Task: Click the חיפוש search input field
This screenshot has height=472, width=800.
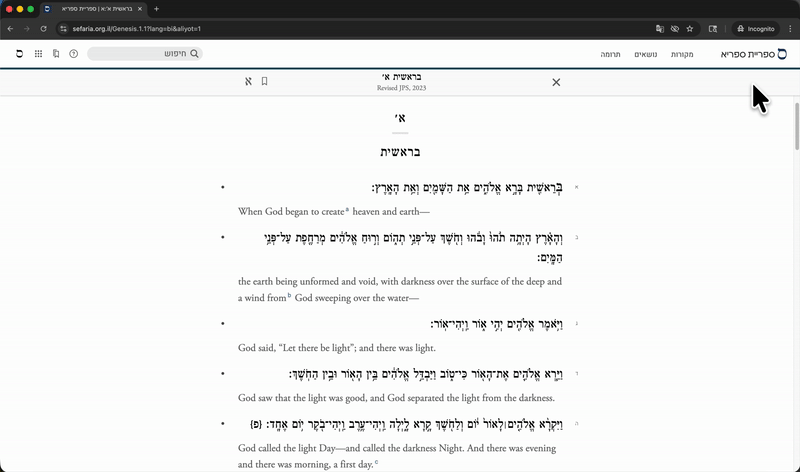Action: pos(140,53)
